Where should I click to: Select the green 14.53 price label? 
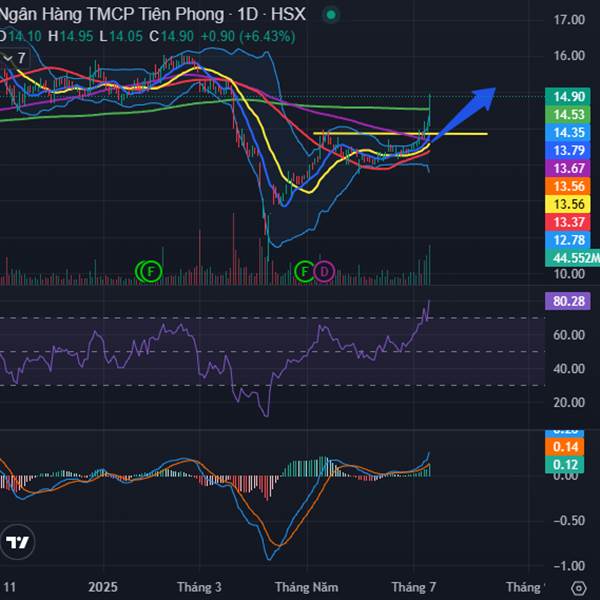pos(568,114)
